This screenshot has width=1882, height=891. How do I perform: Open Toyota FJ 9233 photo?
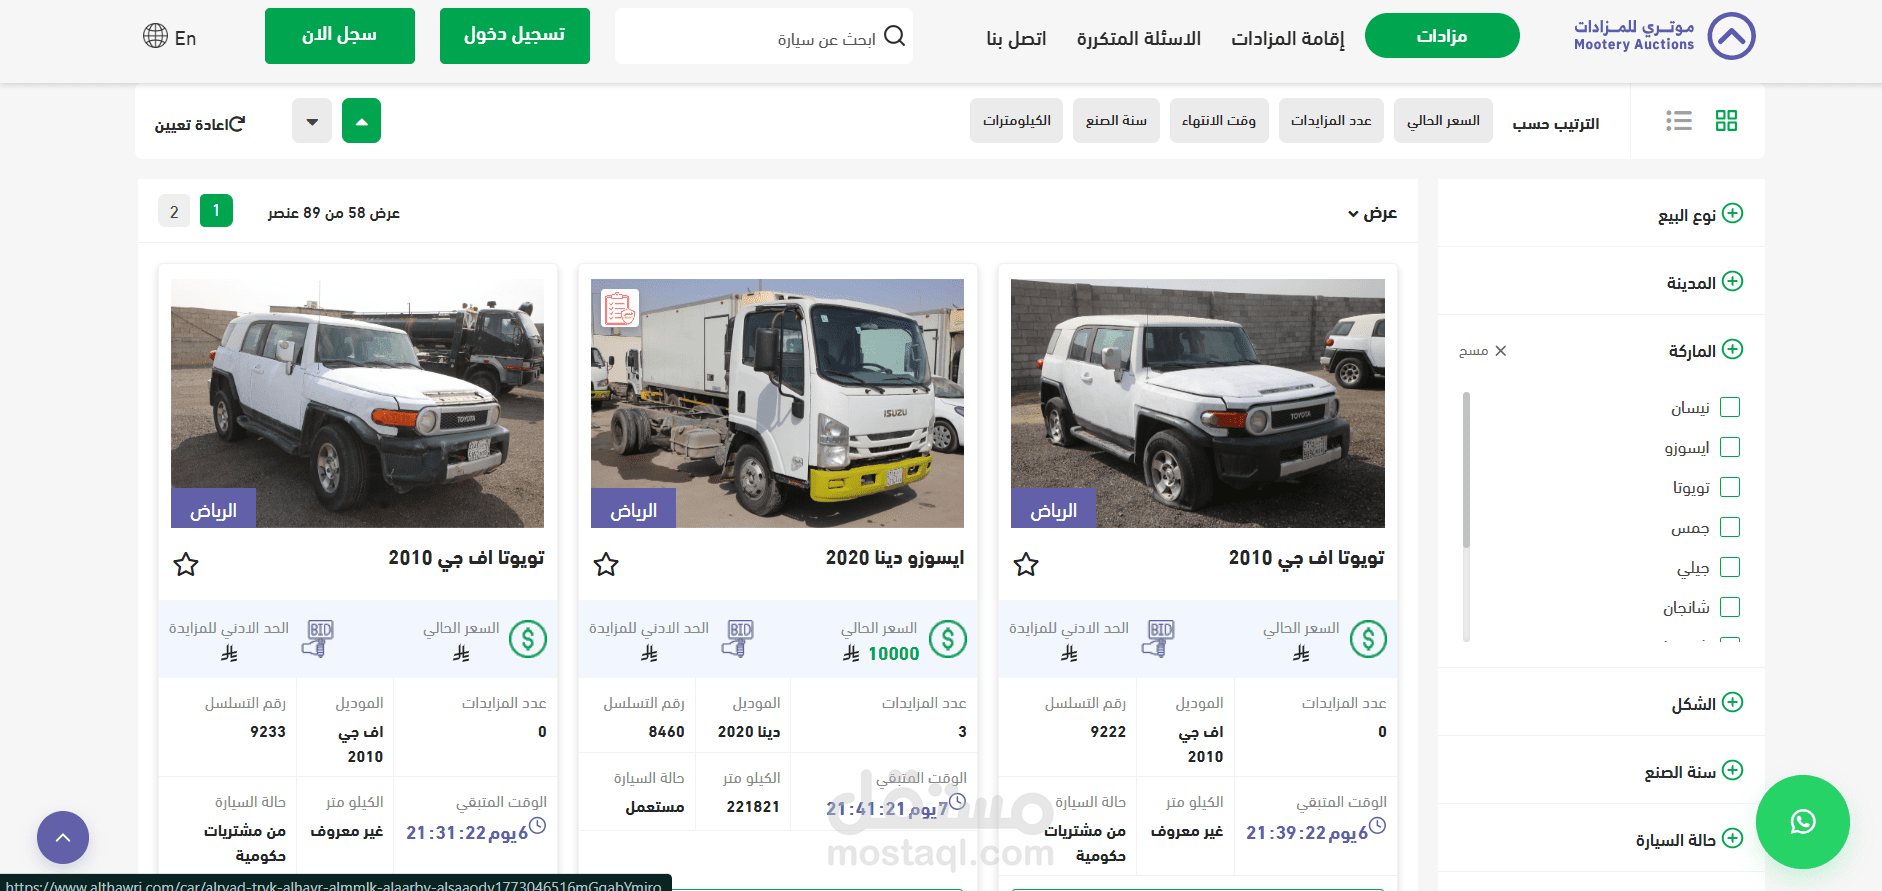pyautogui.click(x=357, y=403)
